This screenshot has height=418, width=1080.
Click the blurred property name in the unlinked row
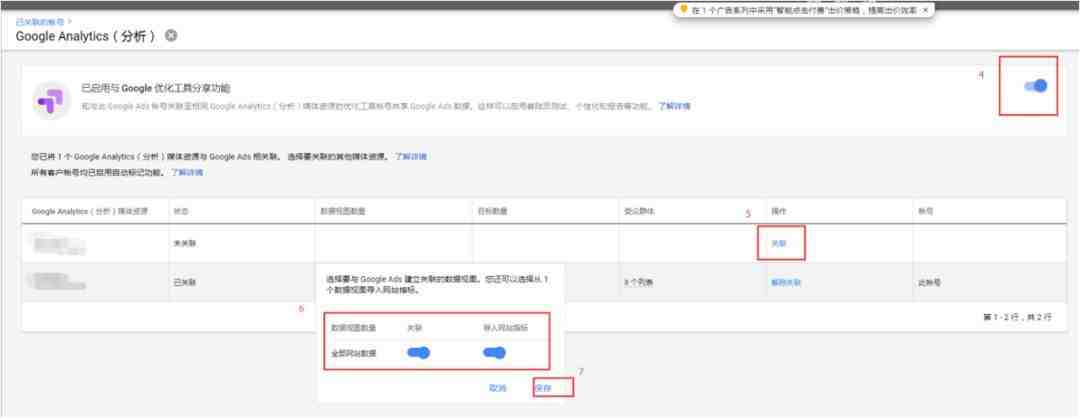[x=58, y=244]
